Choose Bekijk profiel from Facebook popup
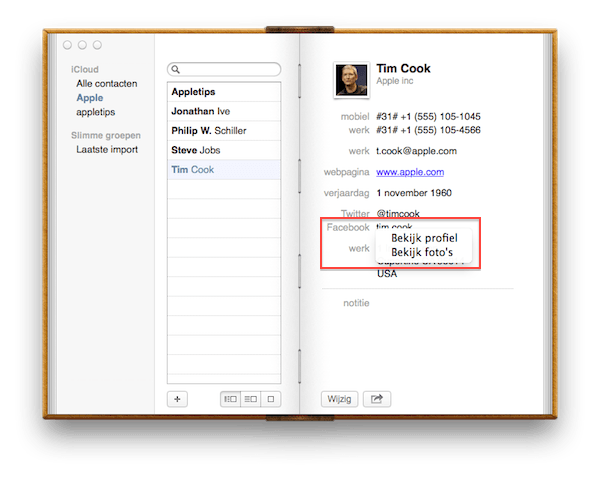 (424, 238)
